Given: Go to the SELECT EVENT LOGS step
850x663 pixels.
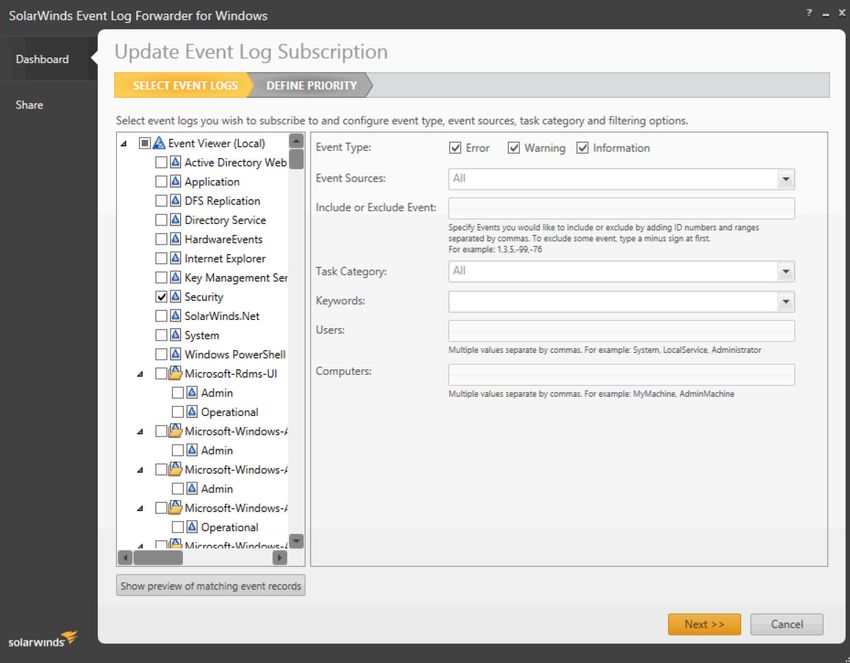Looking at the screenshot, I should tap(185, 85).
